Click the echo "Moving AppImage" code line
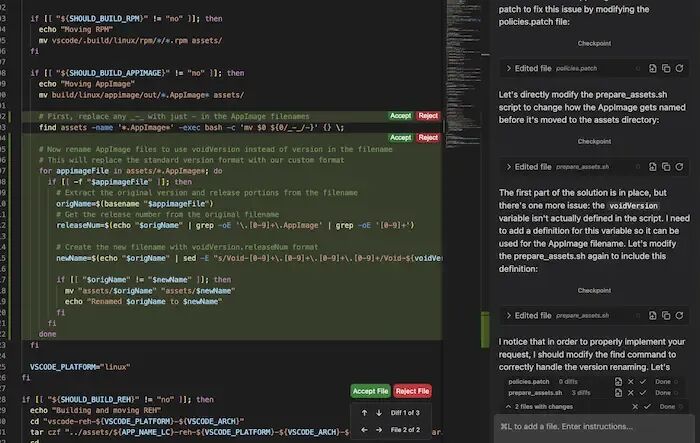700x443 pixels. (87, 84)
